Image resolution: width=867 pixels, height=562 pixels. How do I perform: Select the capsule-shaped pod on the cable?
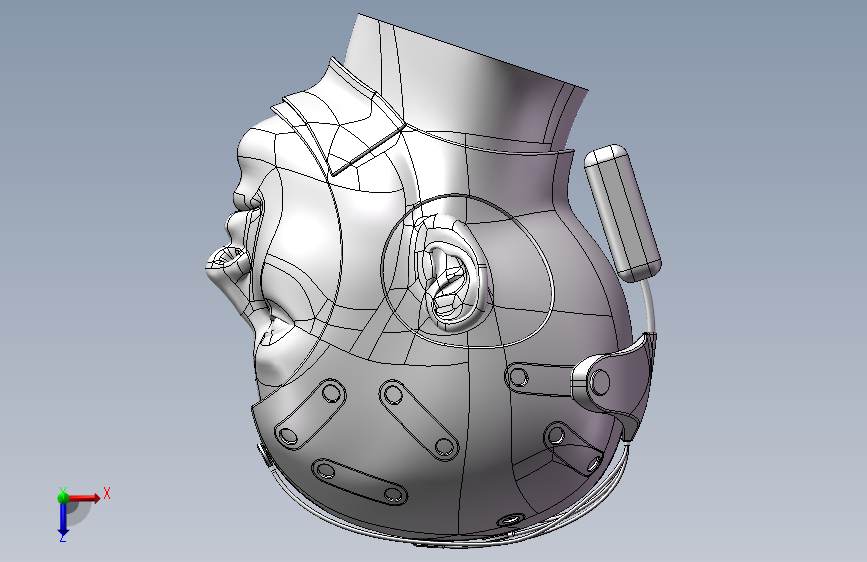(x=623, y=214)
